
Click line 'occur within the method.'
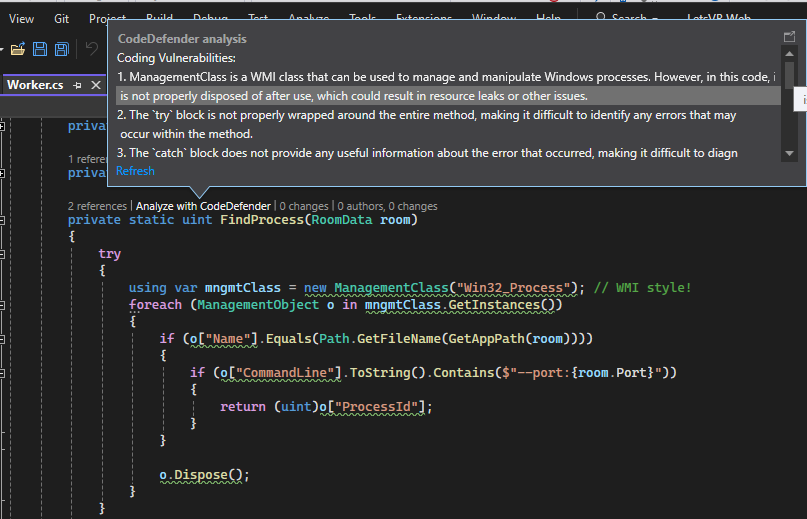click(186, 134)
